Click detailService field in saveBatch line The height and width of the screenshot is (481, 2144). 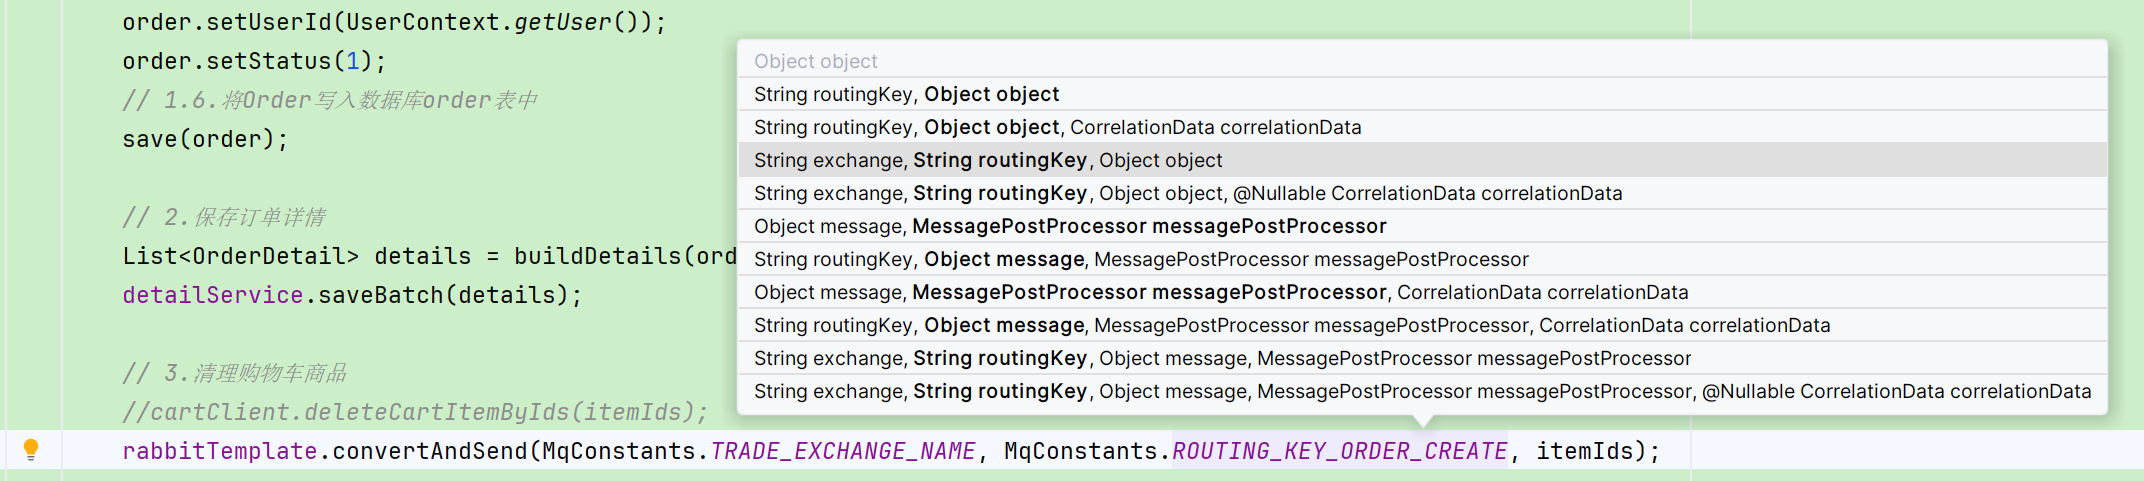[x=212, y=295]
